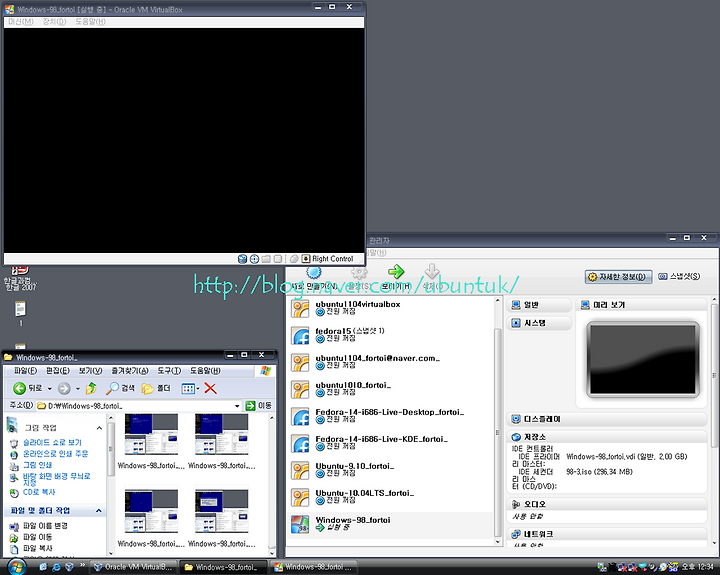Open the address bar dropdown arrow
Screen dimensions: 720x575
point(237,406)
